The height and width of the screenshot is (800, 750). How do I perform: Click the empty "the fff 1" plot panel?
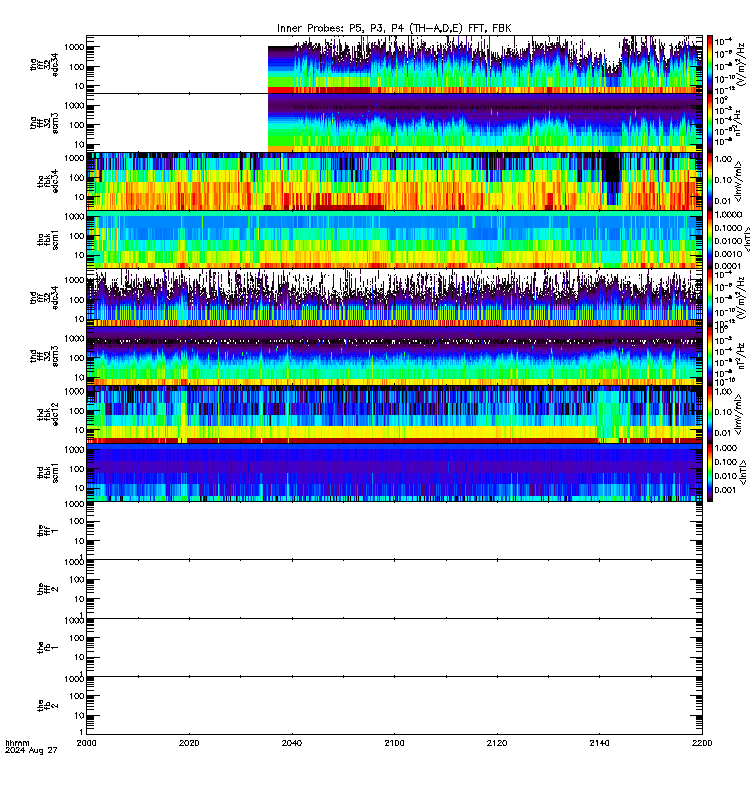tap(394, 531)
